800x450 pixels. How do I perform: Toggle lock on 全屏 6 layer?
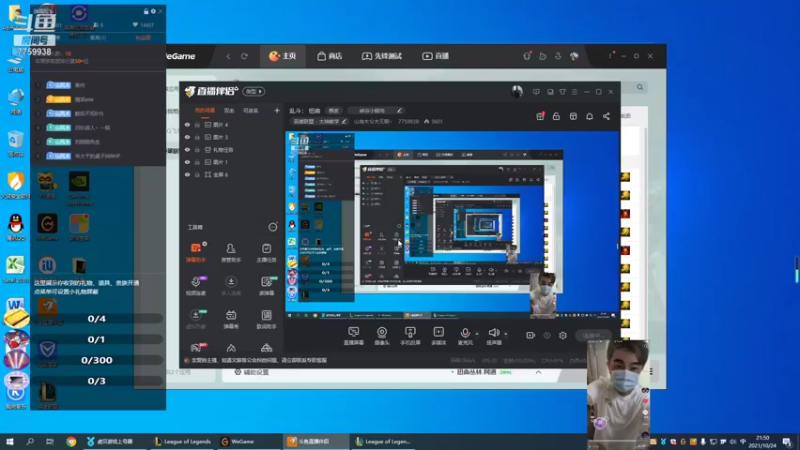(197, 174)
